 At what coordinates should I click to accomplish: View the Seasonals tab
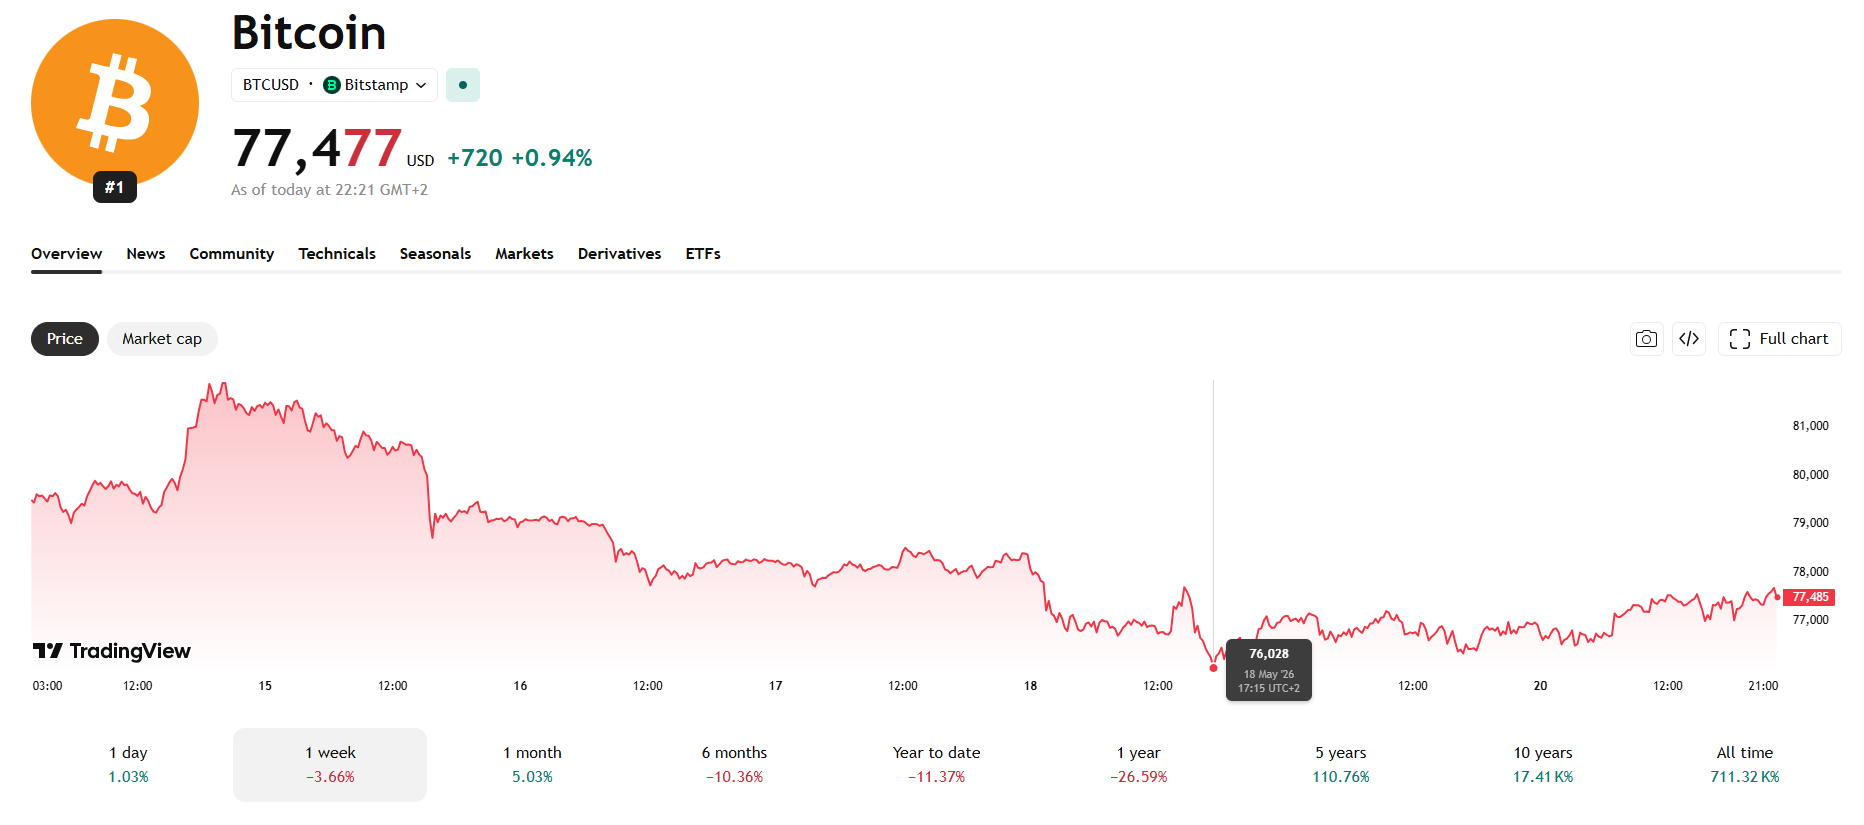pyautogui.click(x=435, y=254)
